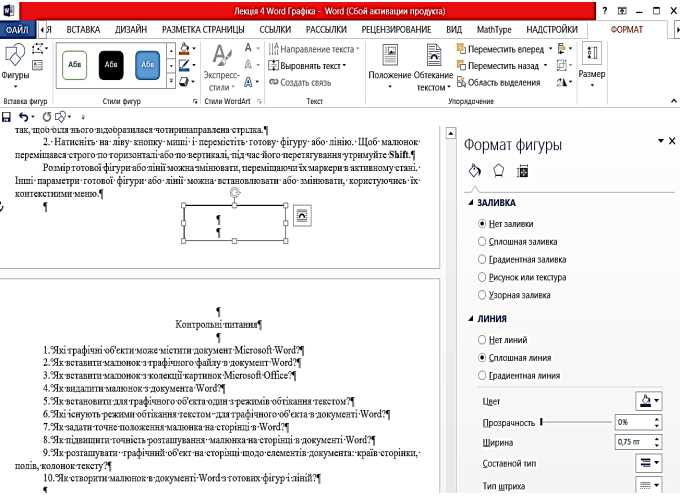Click the Edit Shape icon beside Фигуры
Image resolution: width=689 pixels, height=498 pixels.
tap(40, 49)
